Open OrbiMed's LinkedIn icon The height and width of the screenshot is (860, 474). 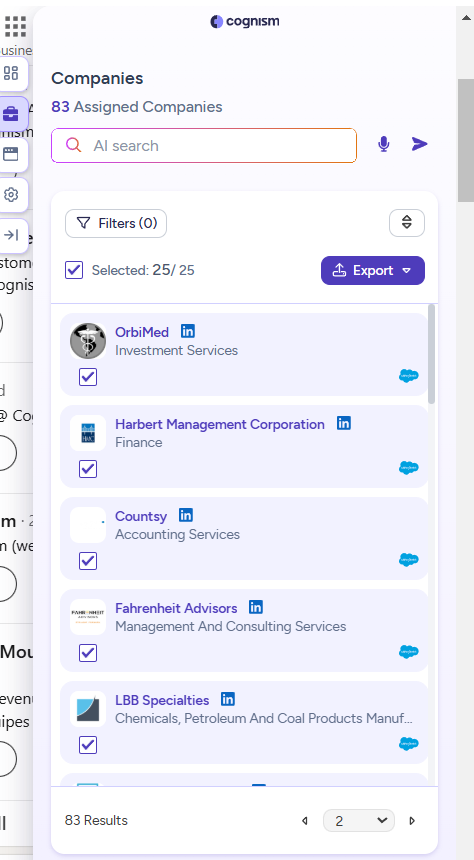tap(188, 331)
